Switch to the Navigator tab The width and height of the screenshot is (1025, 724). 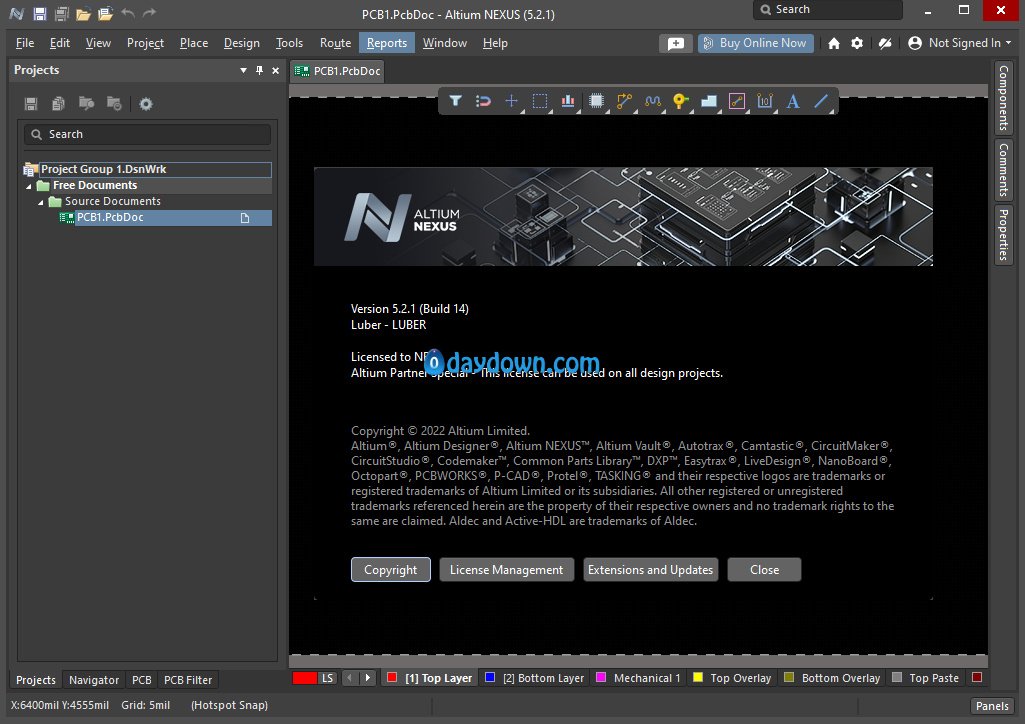(94, 680)
